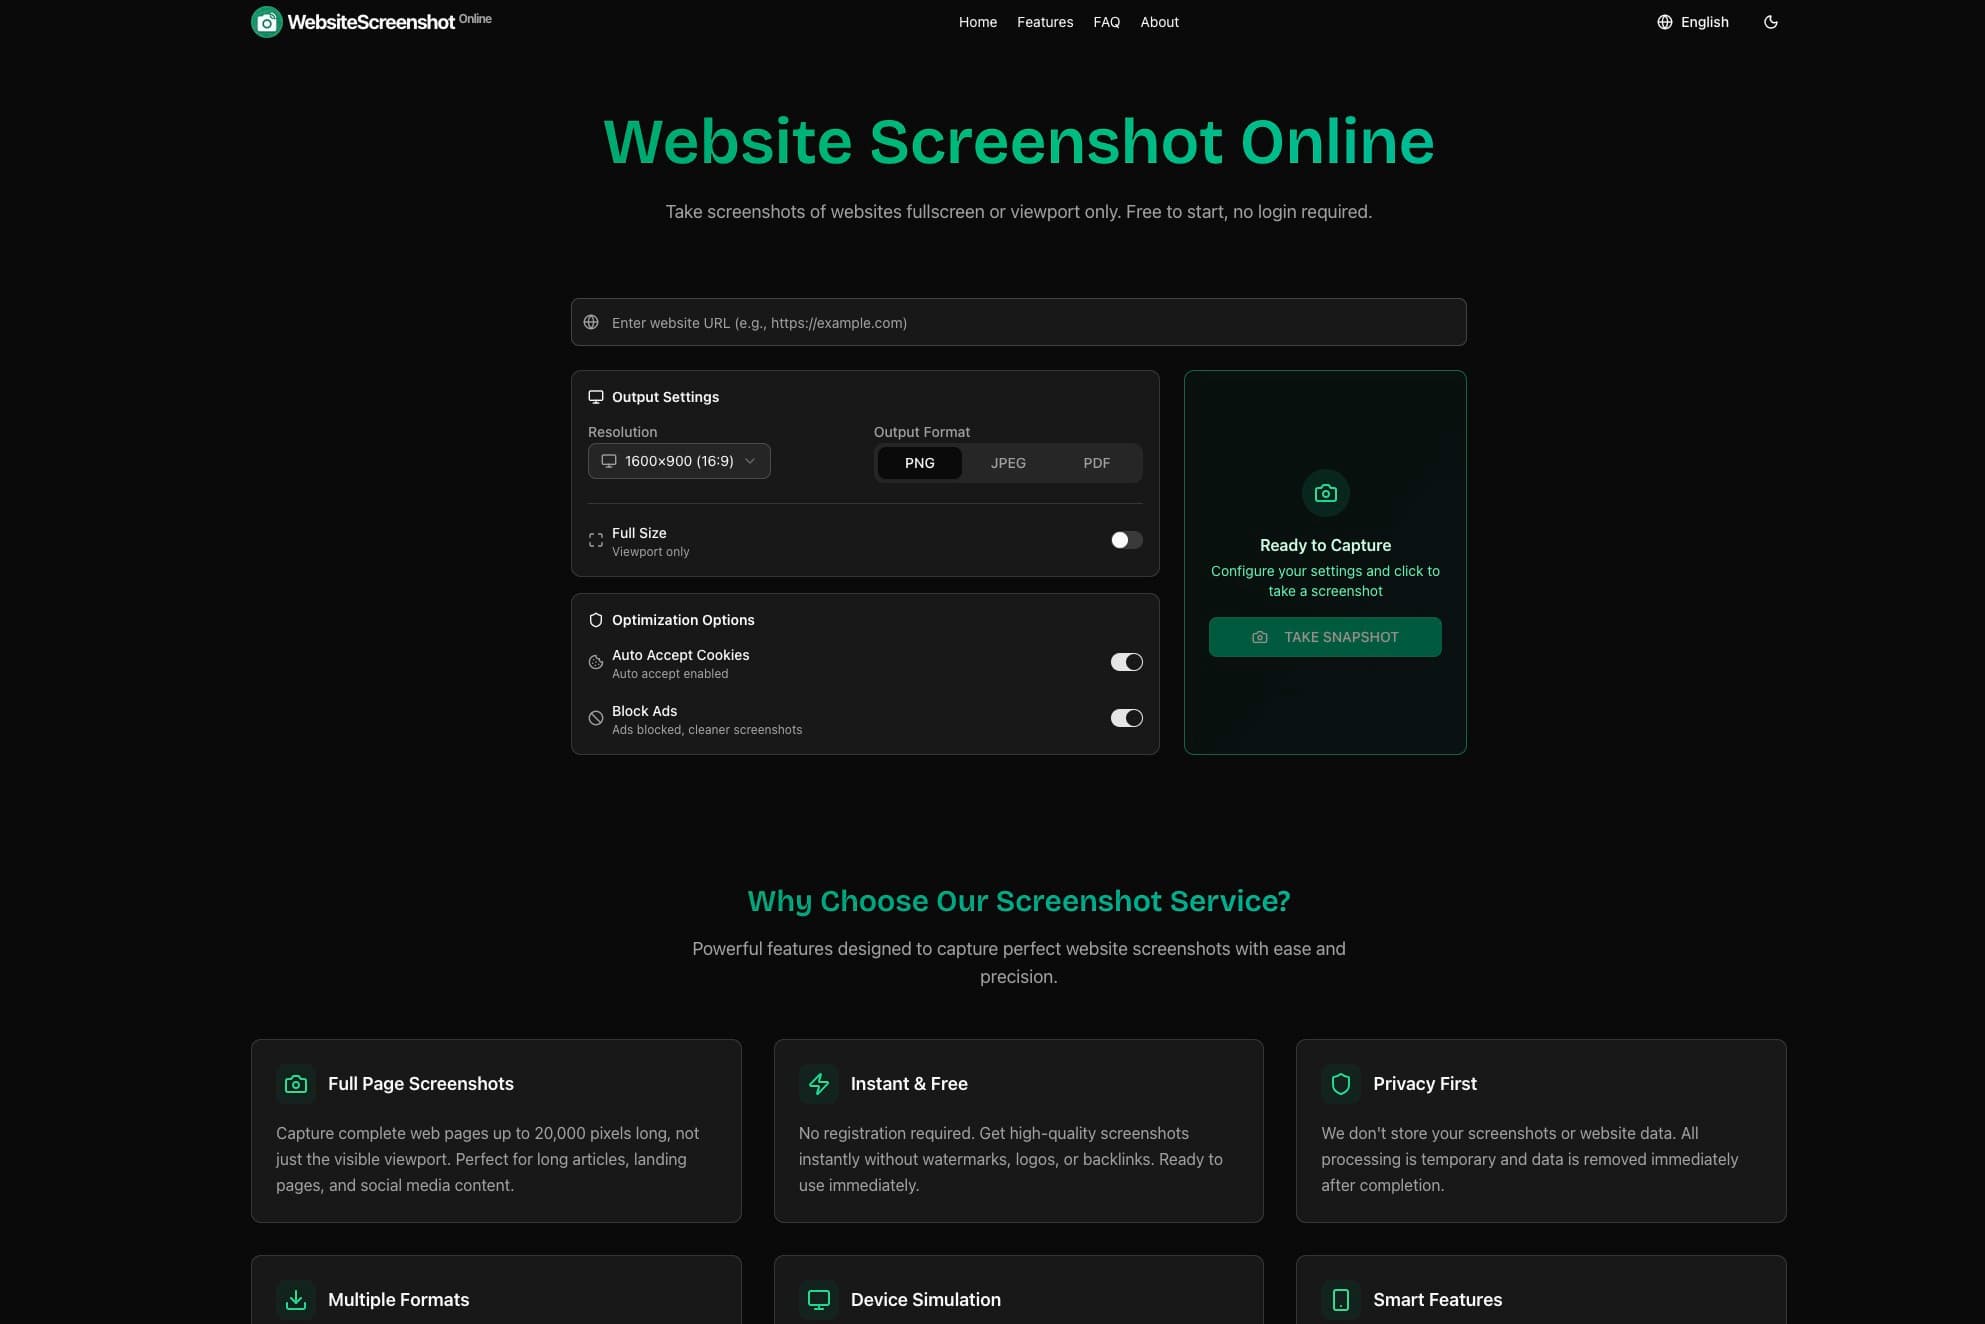Select PNG output format
Viewport: 1985px width, 1324px height.
click(x=919, y=463)
